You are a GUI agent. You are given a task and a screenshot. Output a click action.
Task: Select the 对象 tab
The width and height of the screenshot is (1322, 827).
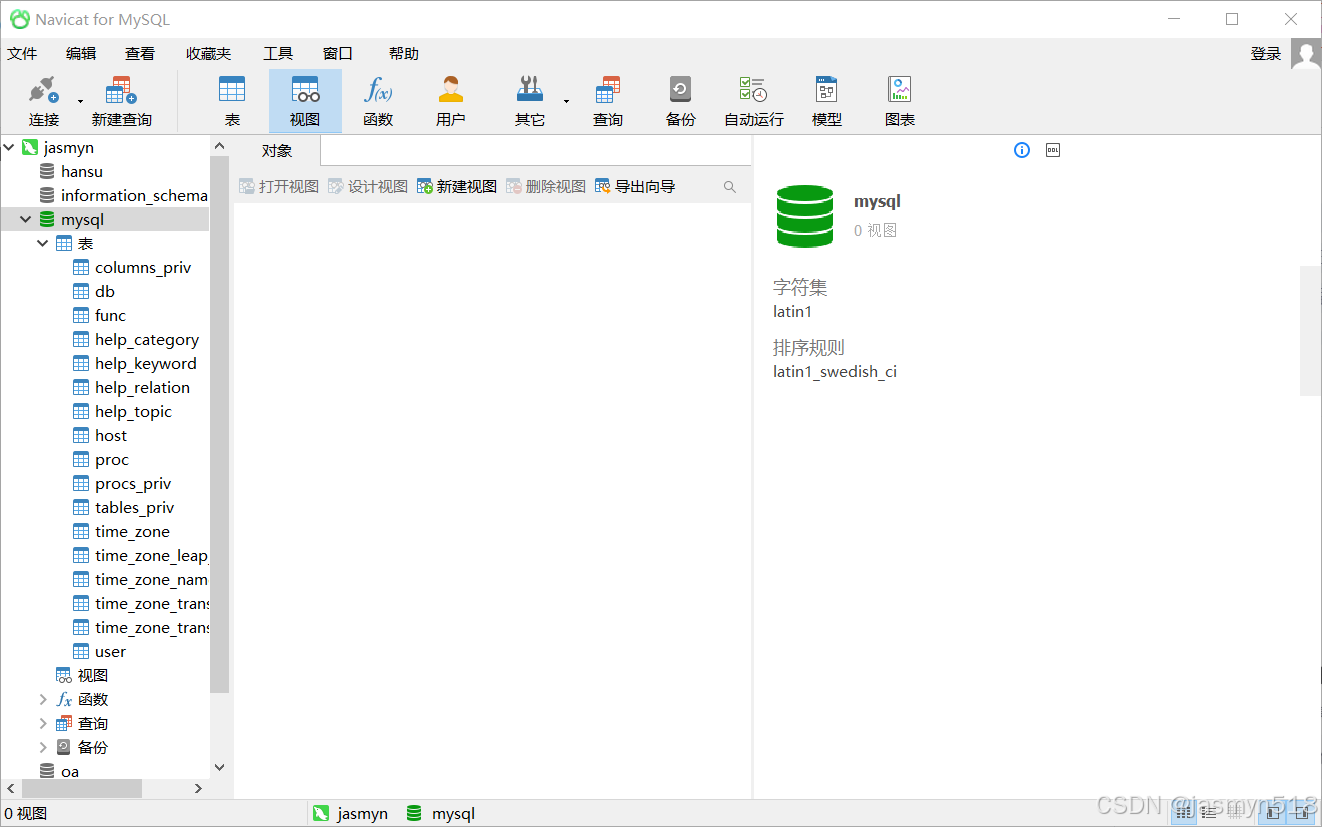point(277,151)
